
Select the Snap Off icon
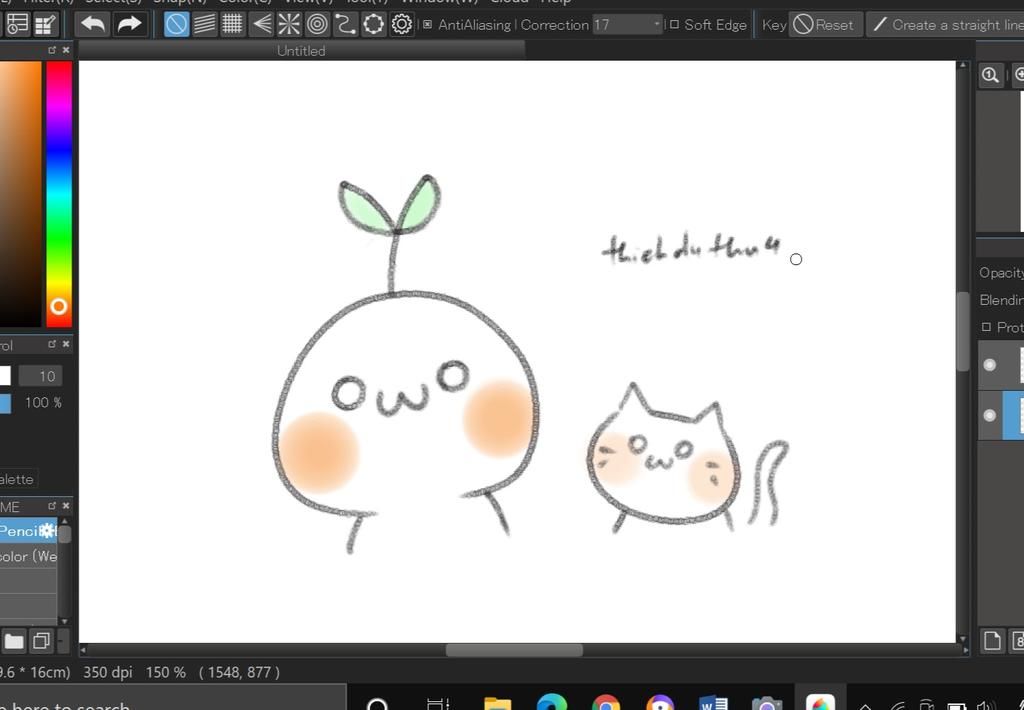(176, 25)
